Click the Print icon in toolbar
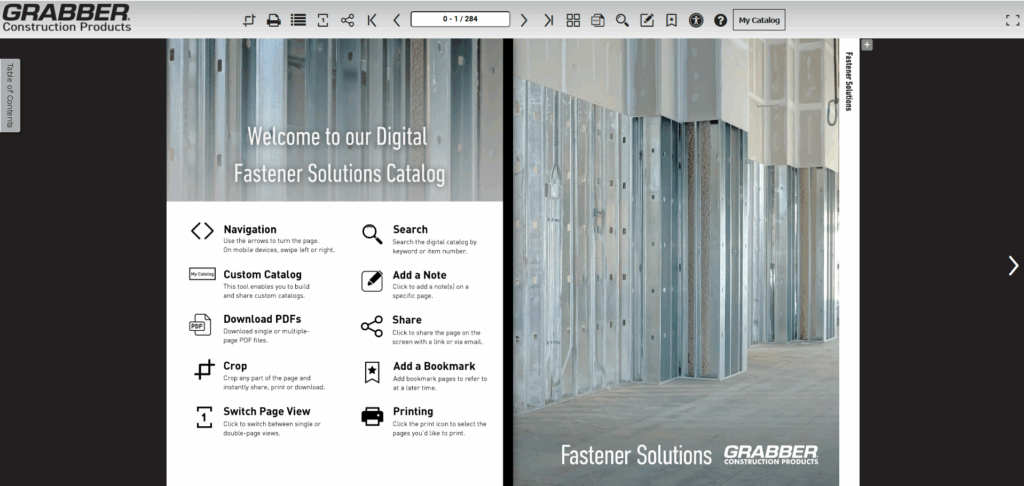The height and width of the screenshot is (486, 1024). click(x=274, y=20)
